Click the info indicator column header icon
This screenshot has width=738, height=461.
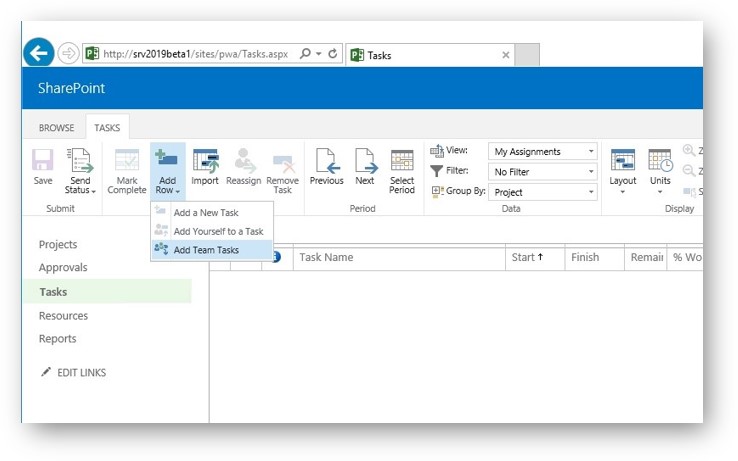pos(276,257)
